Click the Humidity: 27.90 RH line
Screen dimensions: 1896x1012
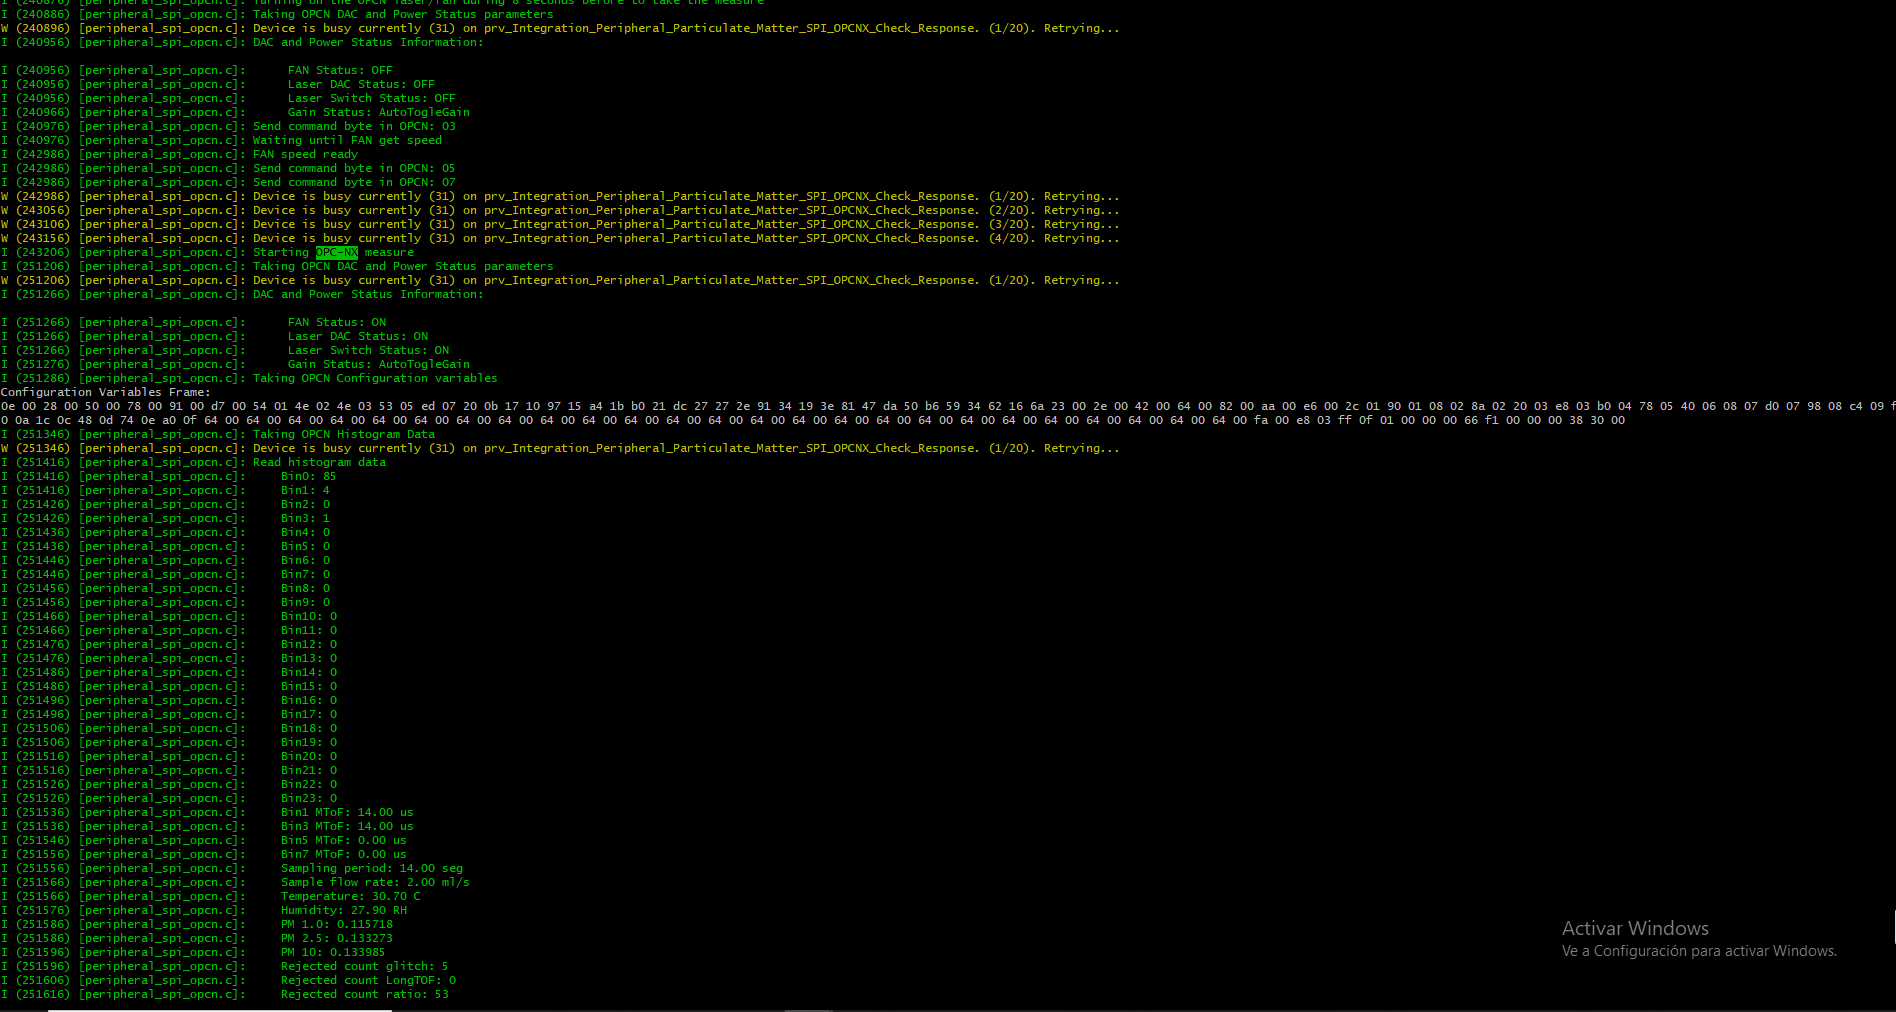338,910
